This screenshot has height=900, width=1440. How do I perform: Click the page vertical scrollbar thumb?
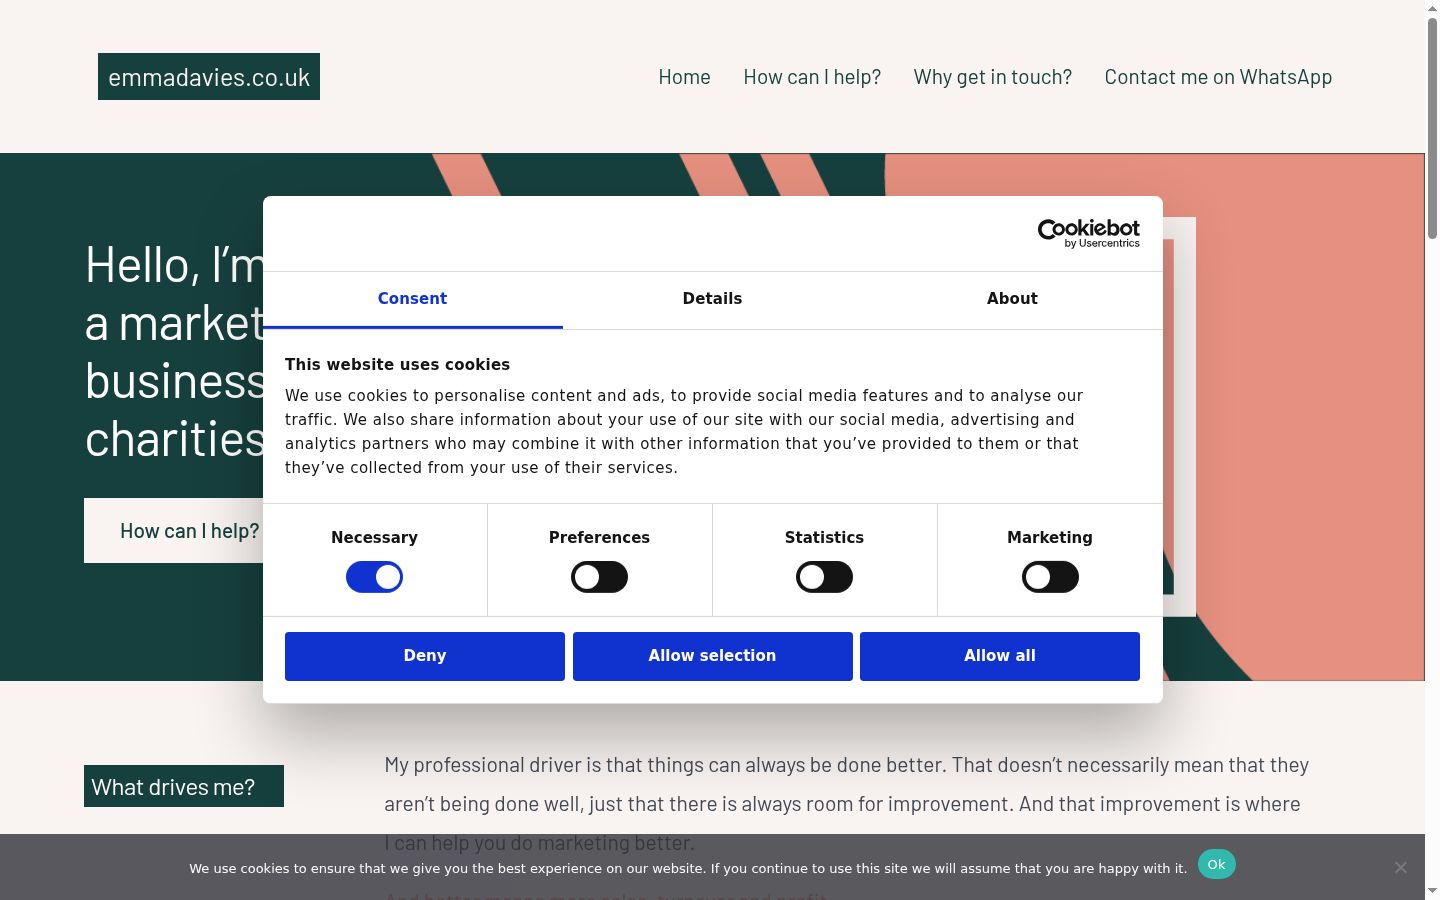[x=1432, y=128]
